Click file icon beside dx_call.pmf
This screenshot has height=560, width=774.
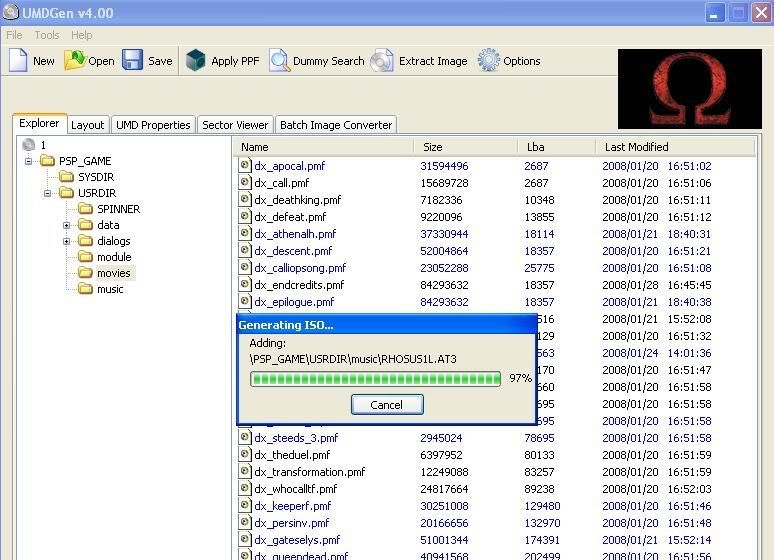[x=244, y=182]
